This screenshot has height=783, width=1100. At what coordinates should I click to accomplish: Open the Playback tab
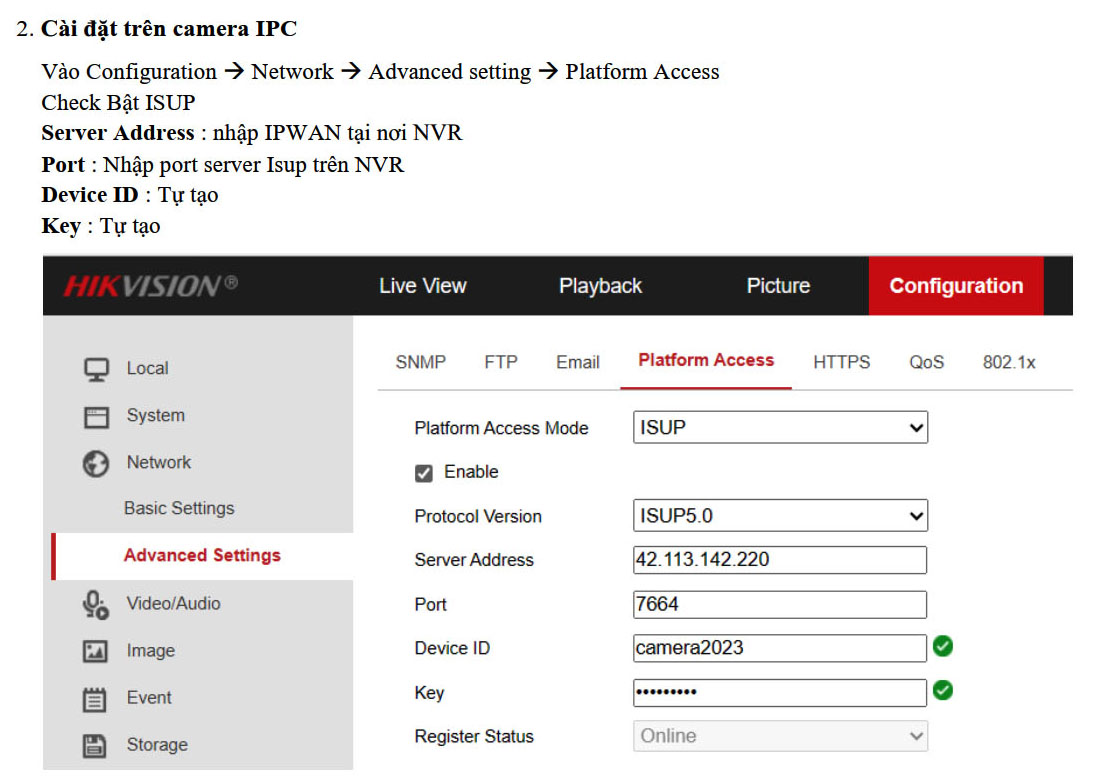tap(600, 285)
